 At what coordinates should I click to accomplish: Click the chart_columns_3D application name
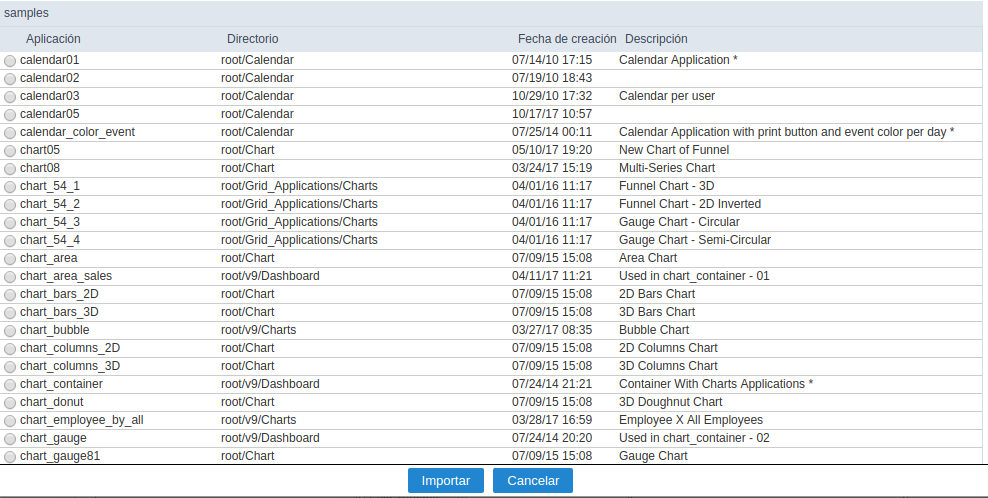point(70,366)
